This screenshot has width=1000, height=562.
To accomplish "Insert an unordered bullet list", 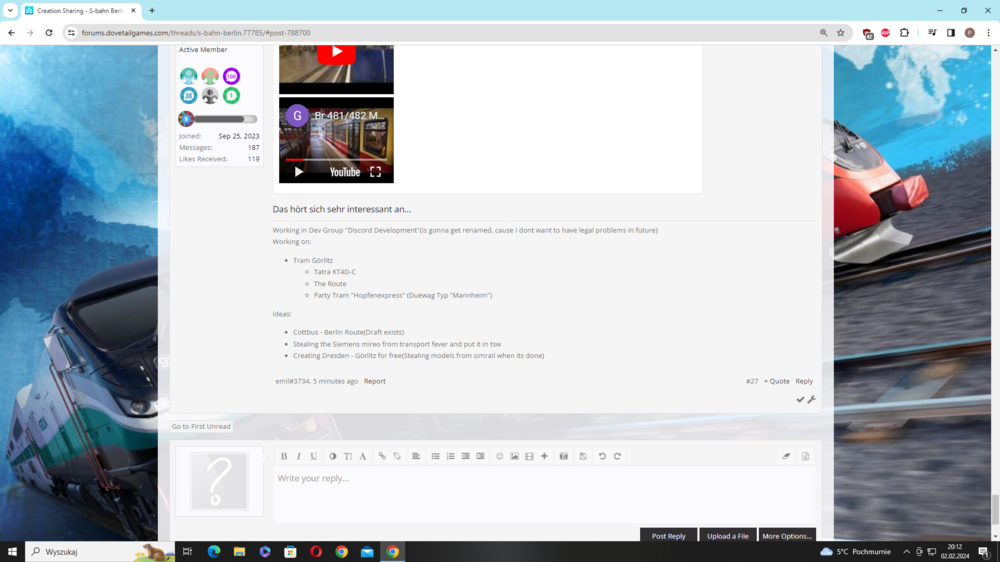I will pos(436,456).
